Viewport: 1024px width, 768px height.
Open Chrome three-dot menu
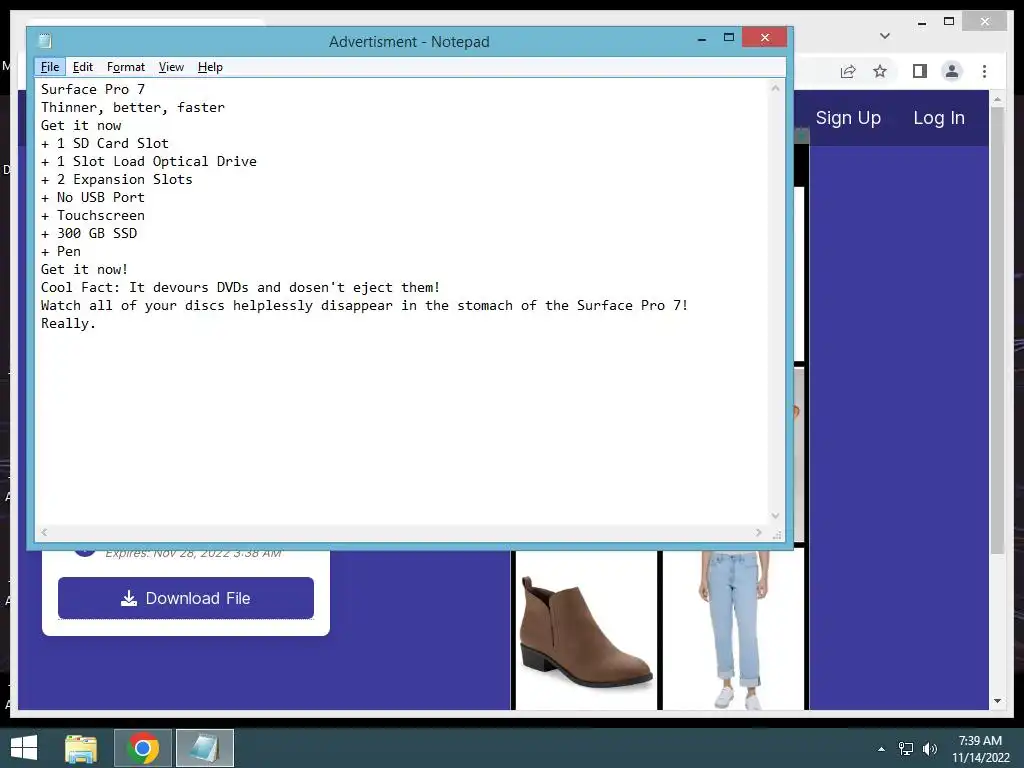click(x=984, y=71)
